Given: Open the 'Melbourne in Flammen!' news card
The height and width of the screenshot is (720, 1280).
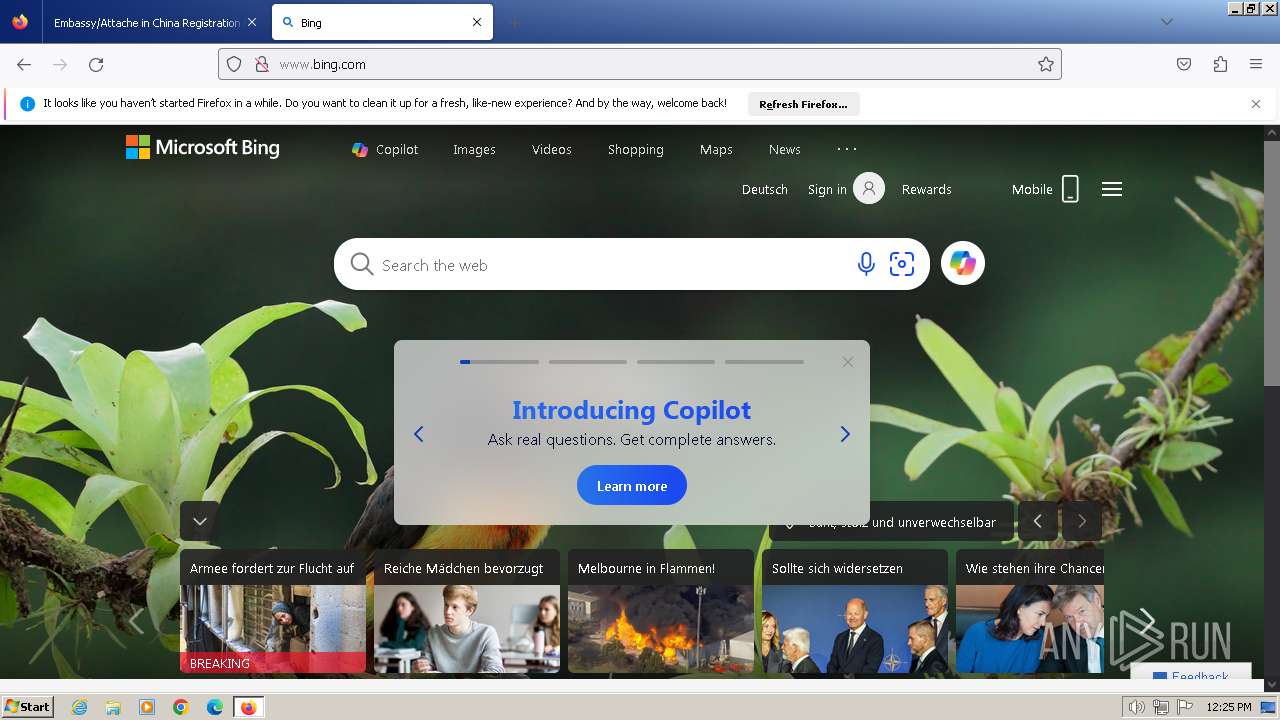Looking at the screenshot, I should click(x=661, y=610).
